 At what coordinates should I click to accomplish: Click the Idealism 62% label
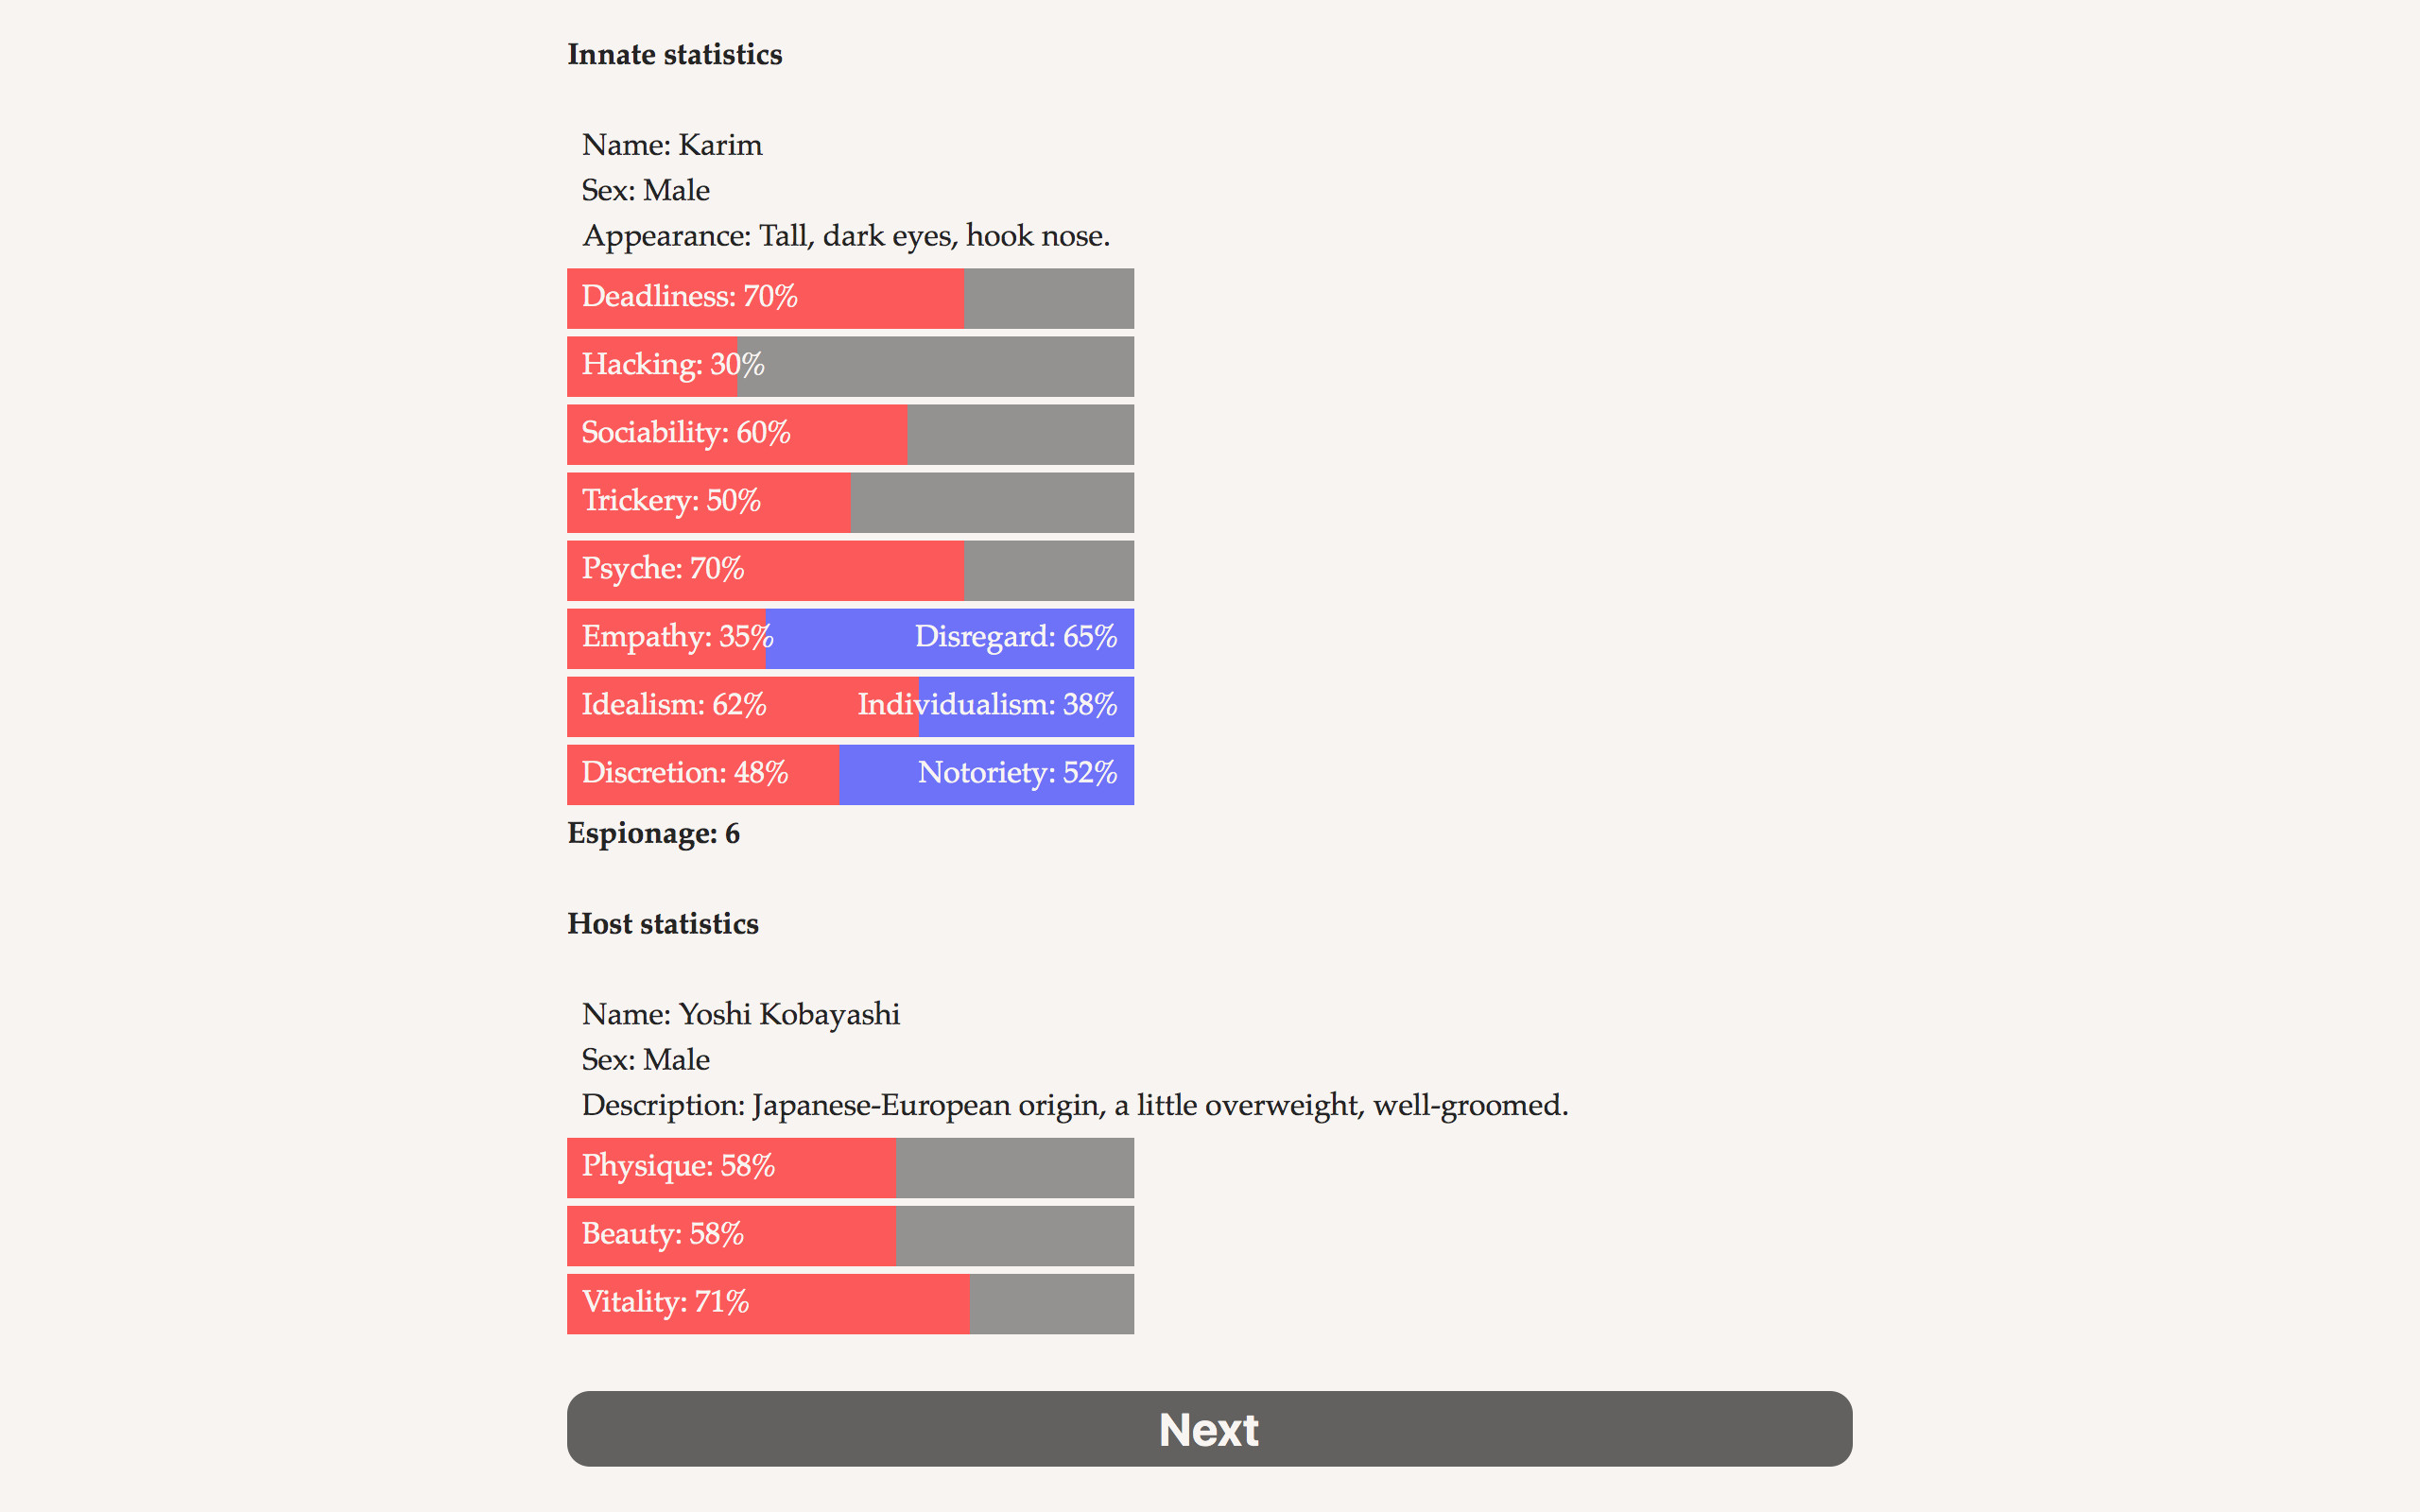coord(674,705)
